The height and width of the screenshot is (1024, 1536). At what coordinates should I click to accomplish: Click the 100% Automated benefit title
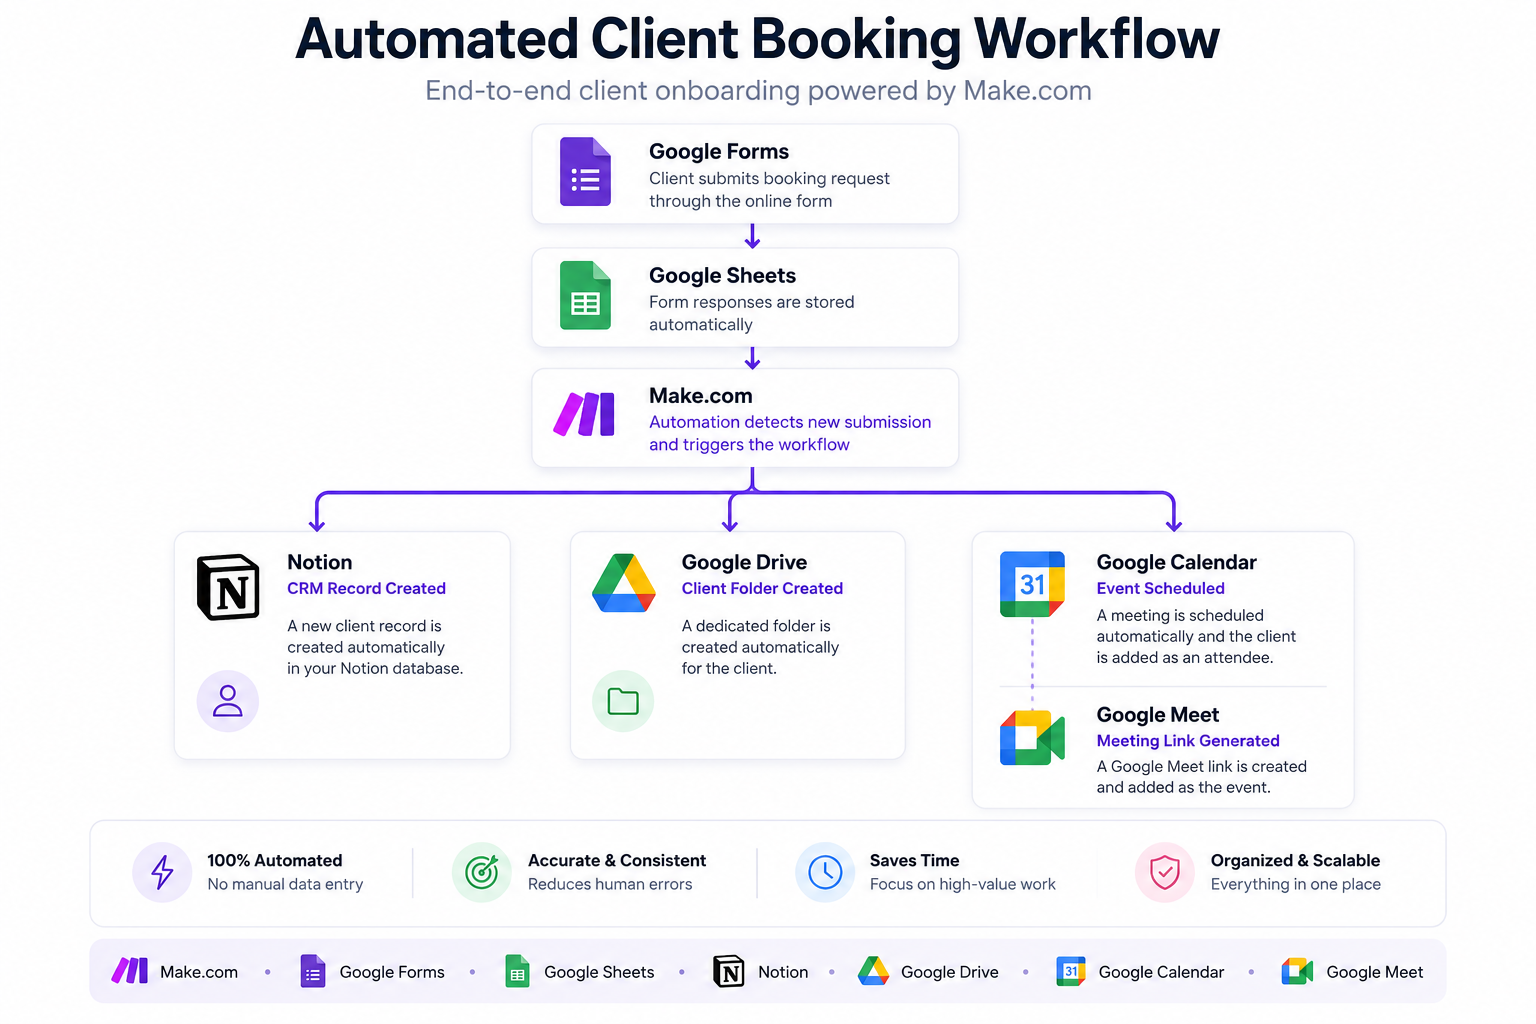274,860
